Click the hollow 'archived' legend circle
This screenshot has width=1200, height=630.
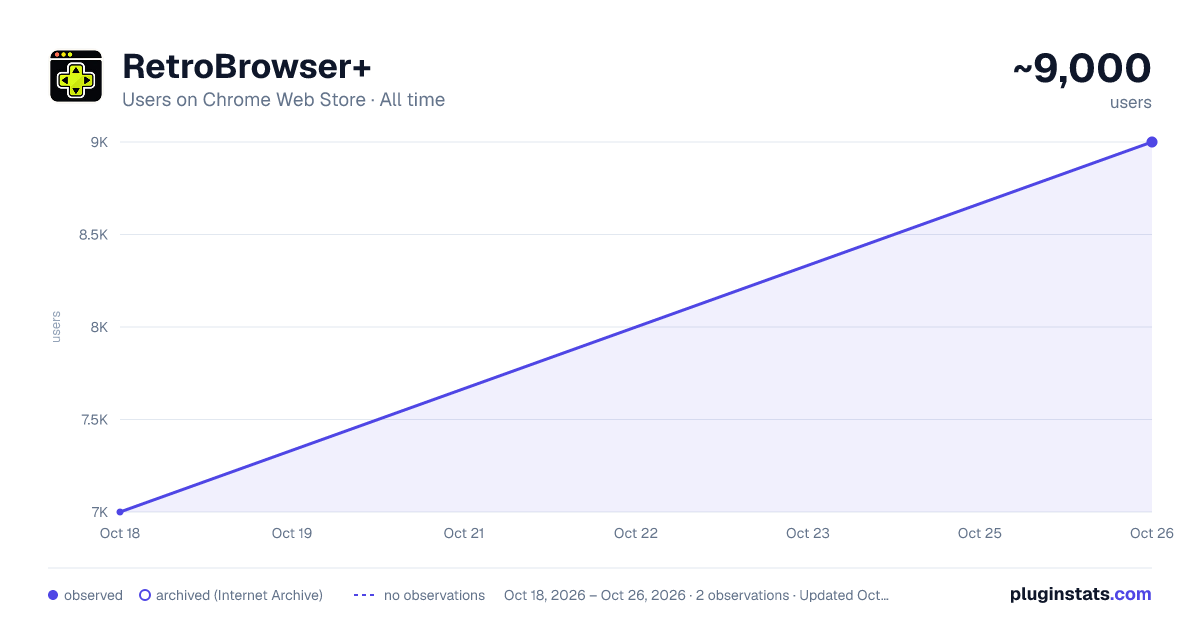pos(145,595)
